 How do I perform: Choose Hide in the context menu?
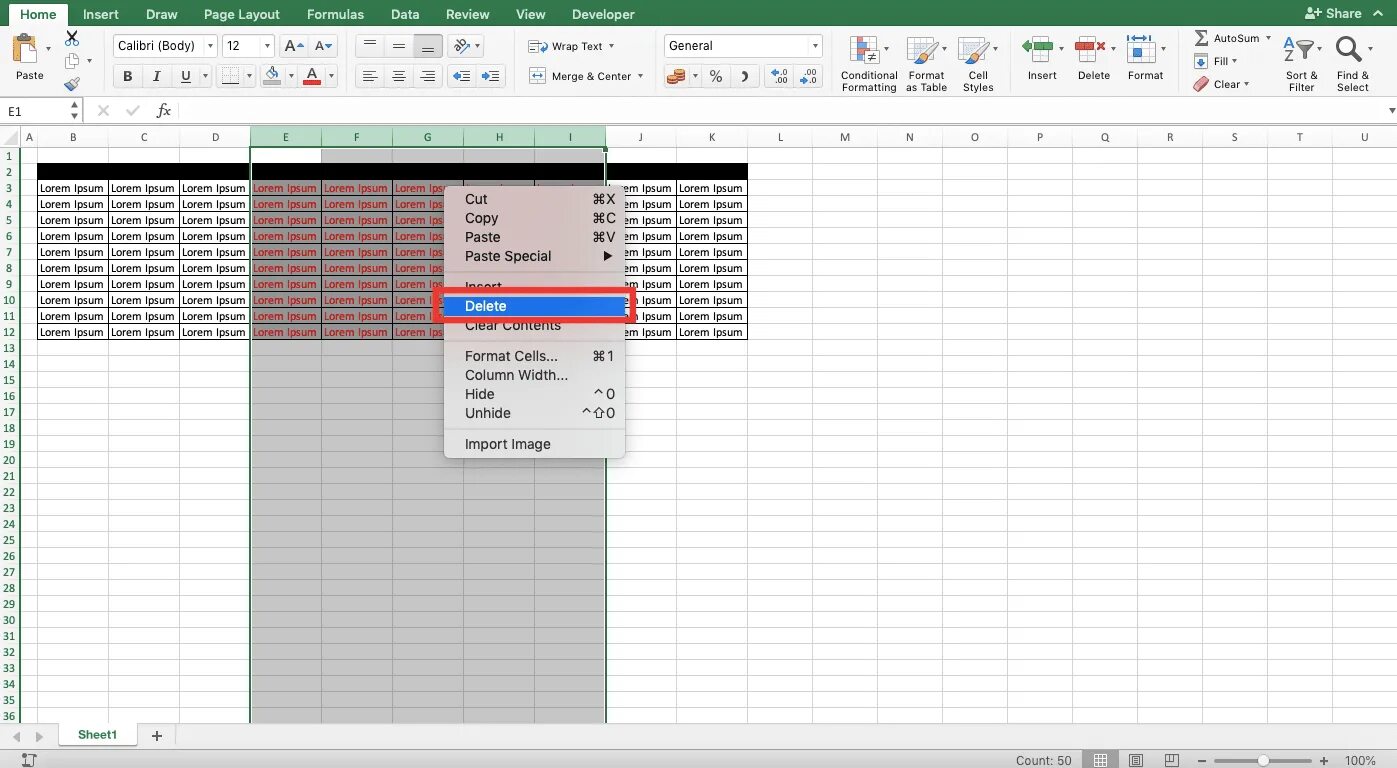click(x=534, y=394)
